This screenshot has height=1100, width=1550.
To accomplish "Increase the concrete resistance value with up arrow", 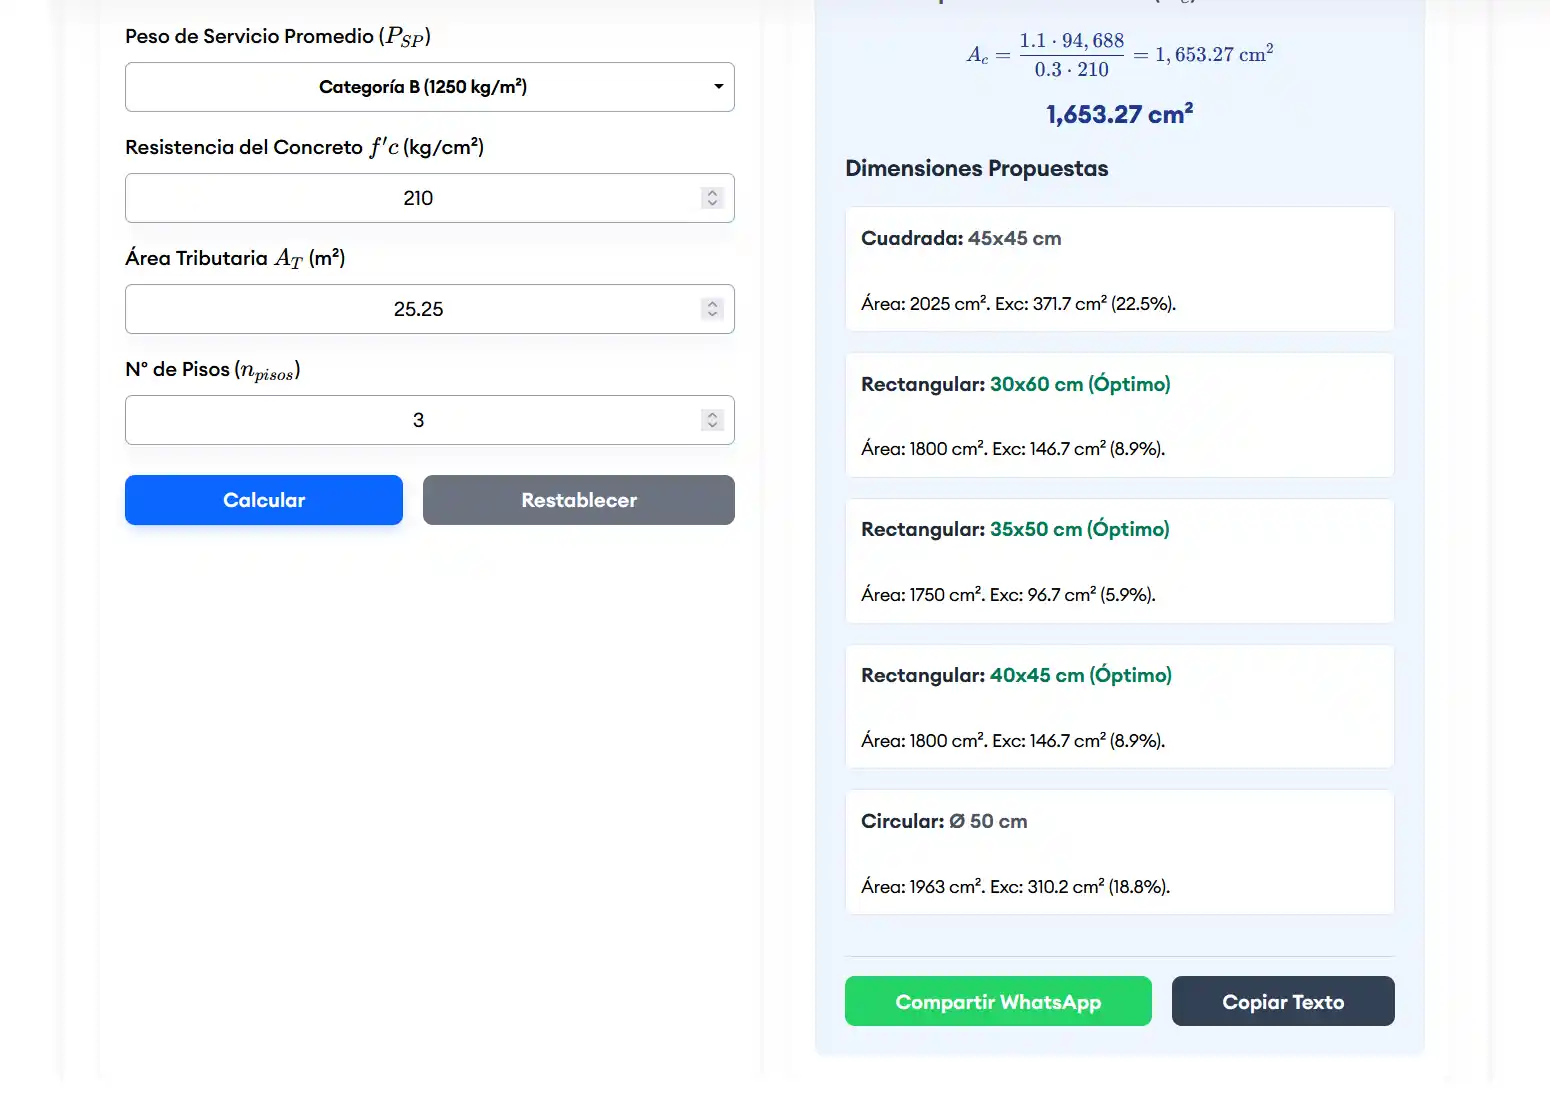I will tap(712, 192).
